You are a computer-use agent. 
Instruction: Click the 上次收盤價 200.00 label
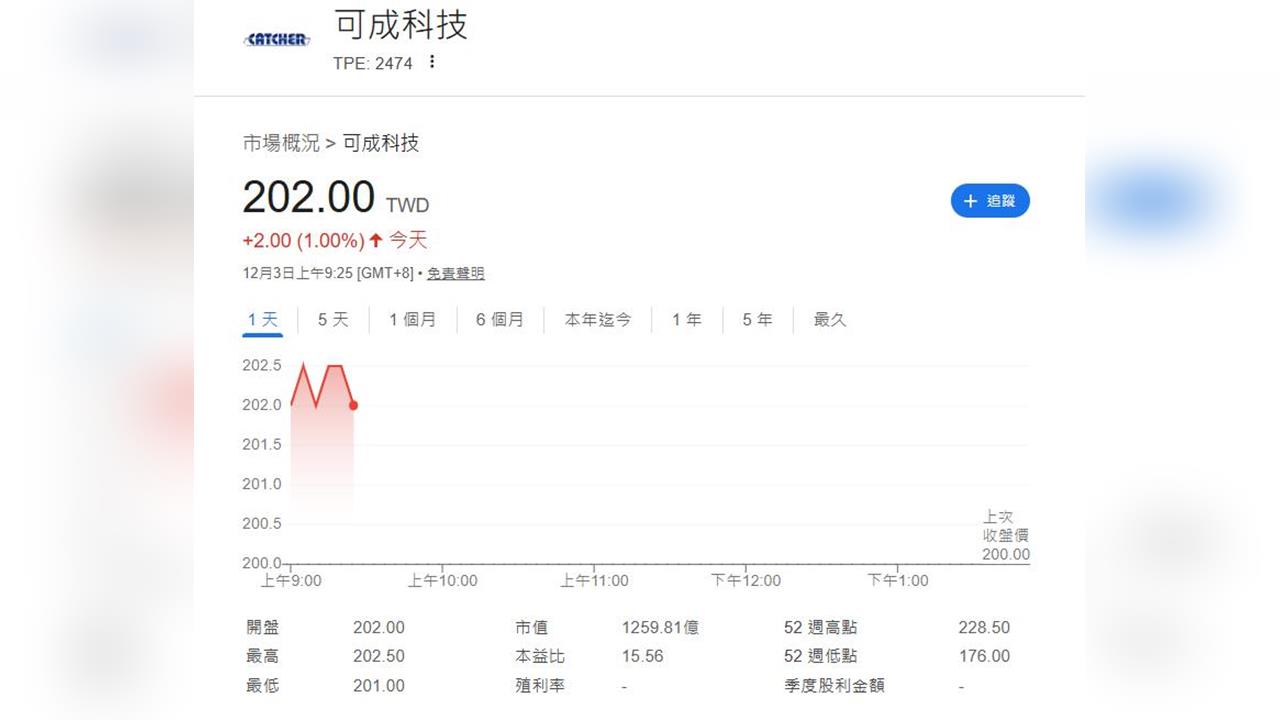click(1002, 535)
